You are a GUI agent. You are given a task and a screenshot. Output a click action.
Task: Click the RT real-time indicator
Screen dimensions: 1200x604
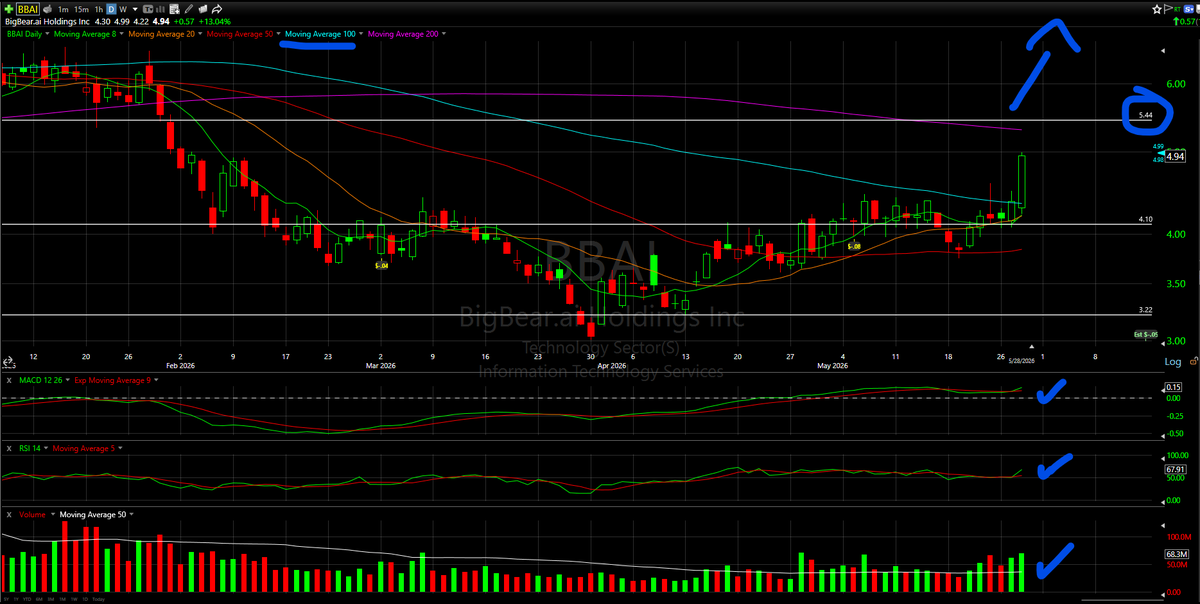pos(1177,9)
